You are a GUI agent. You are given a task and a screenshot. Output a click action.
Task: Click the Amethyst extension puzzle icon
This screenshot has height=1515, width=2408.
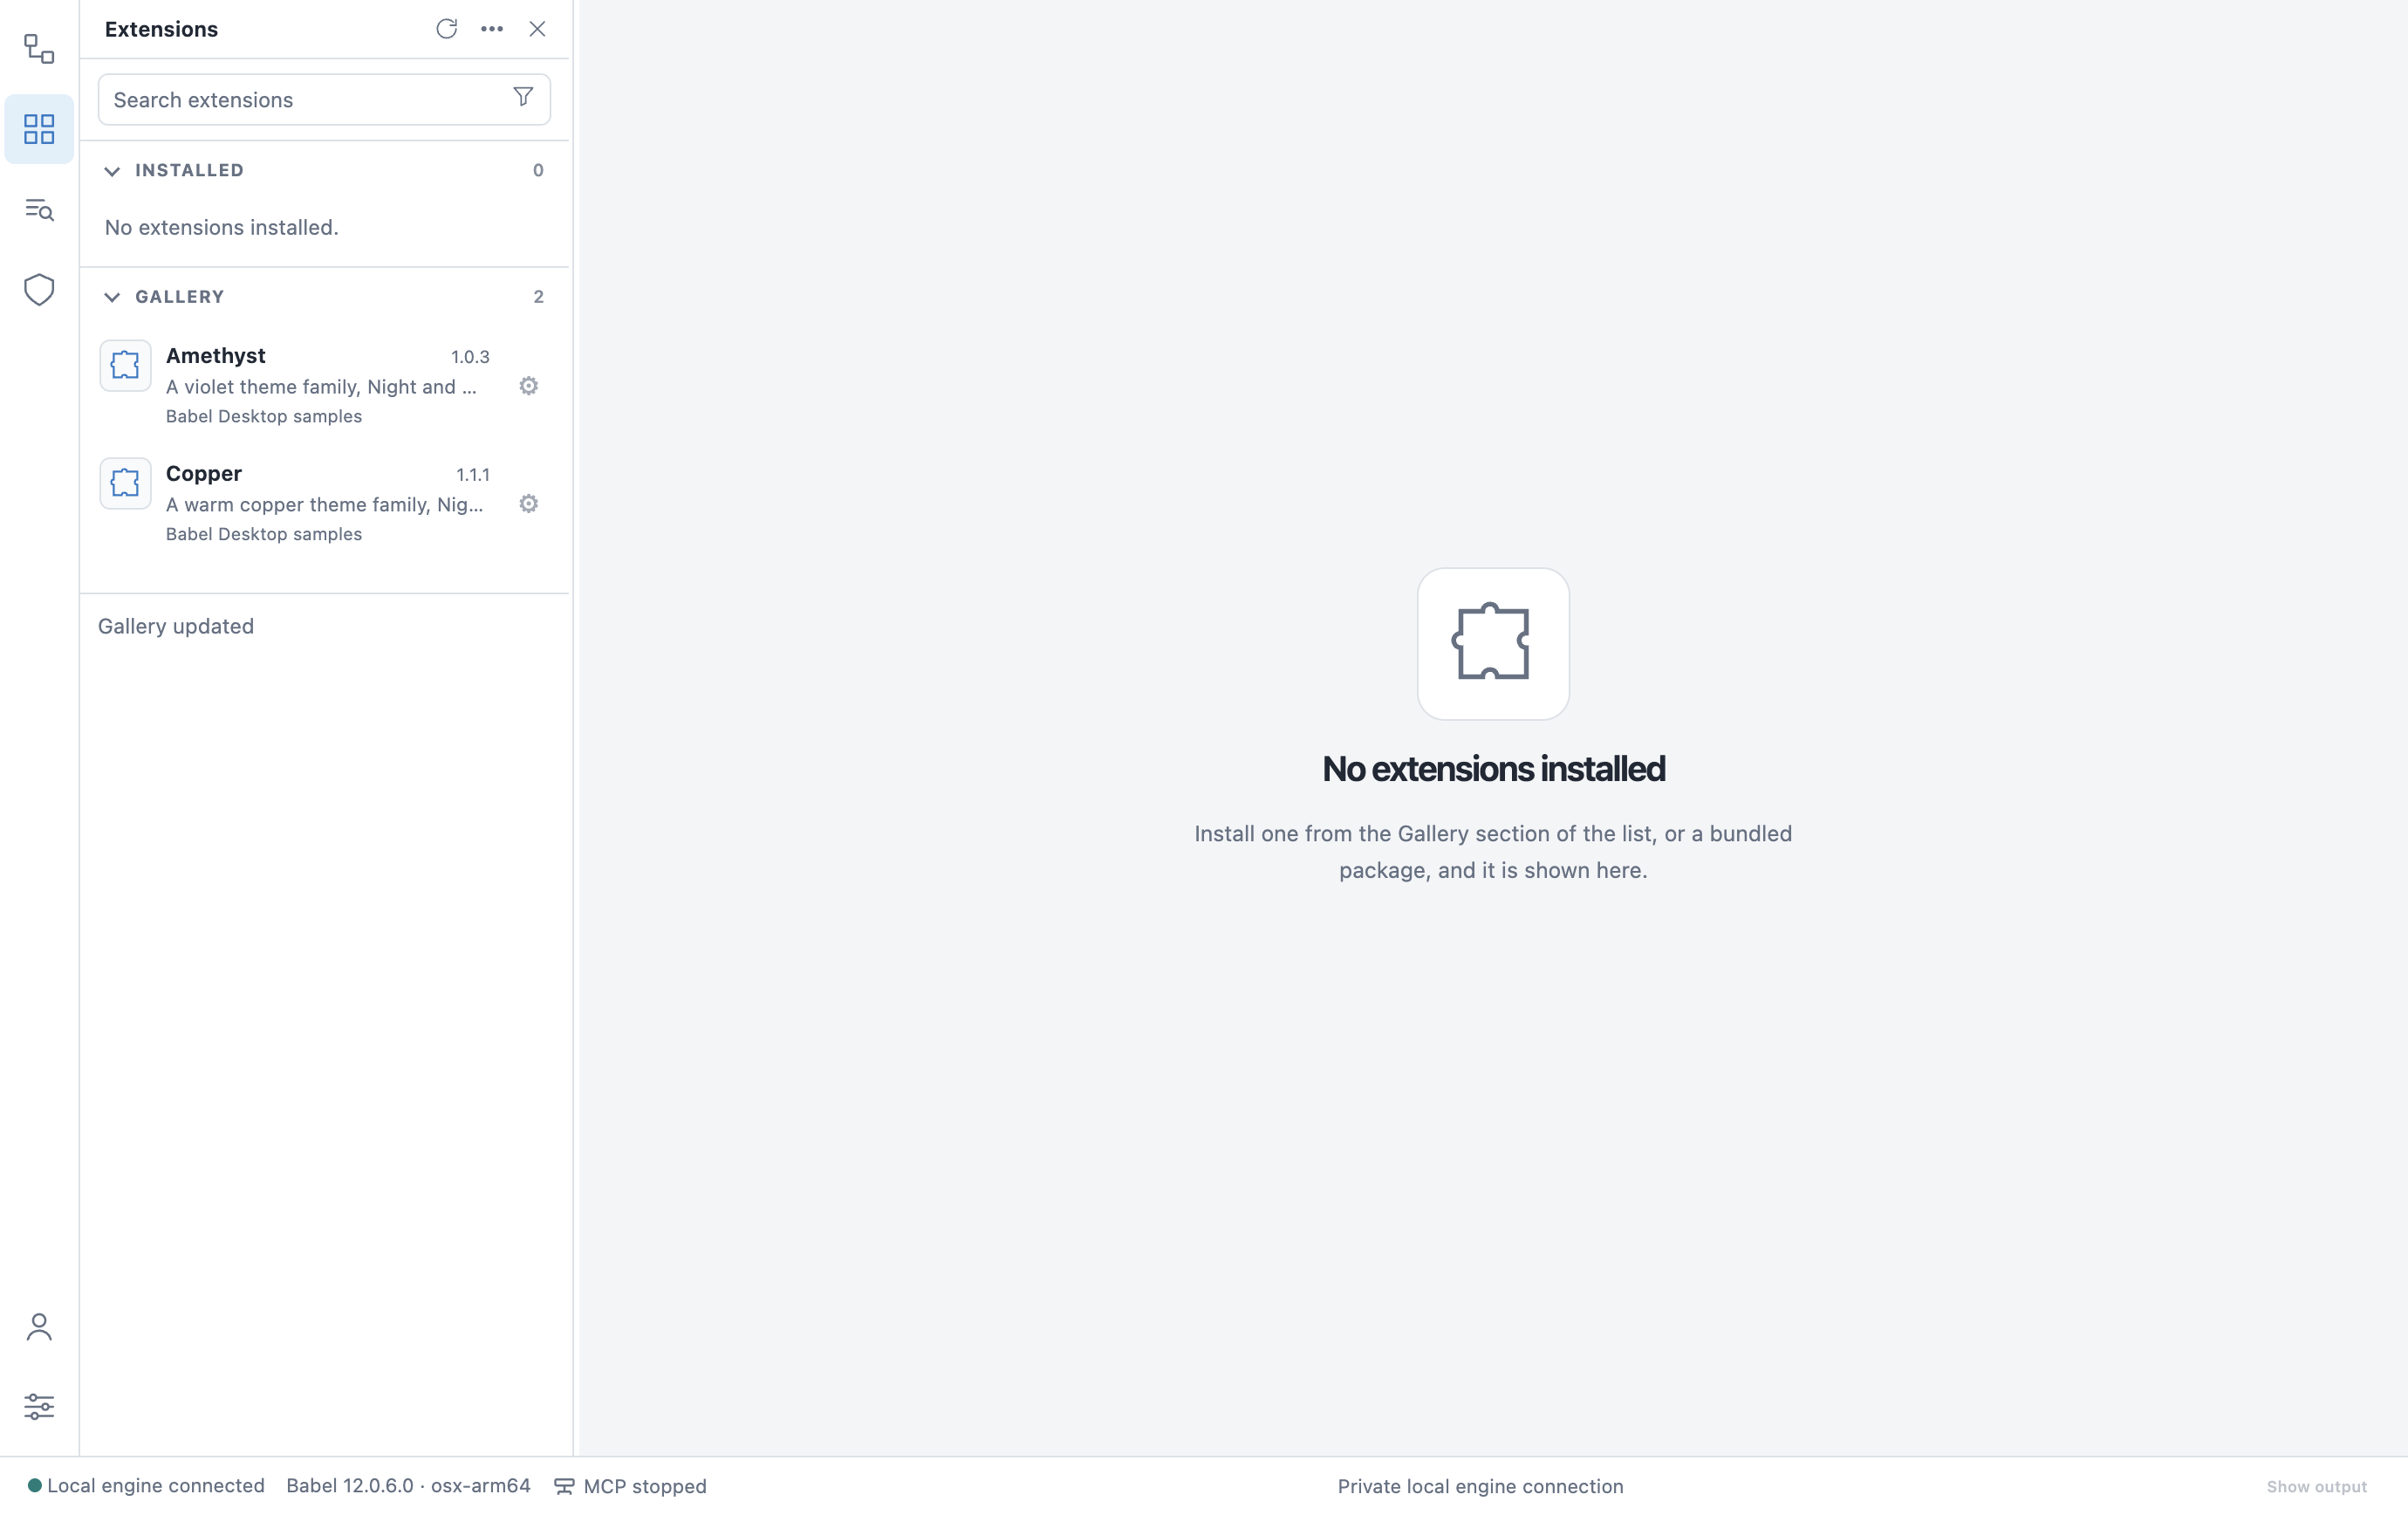pos(125,365)
